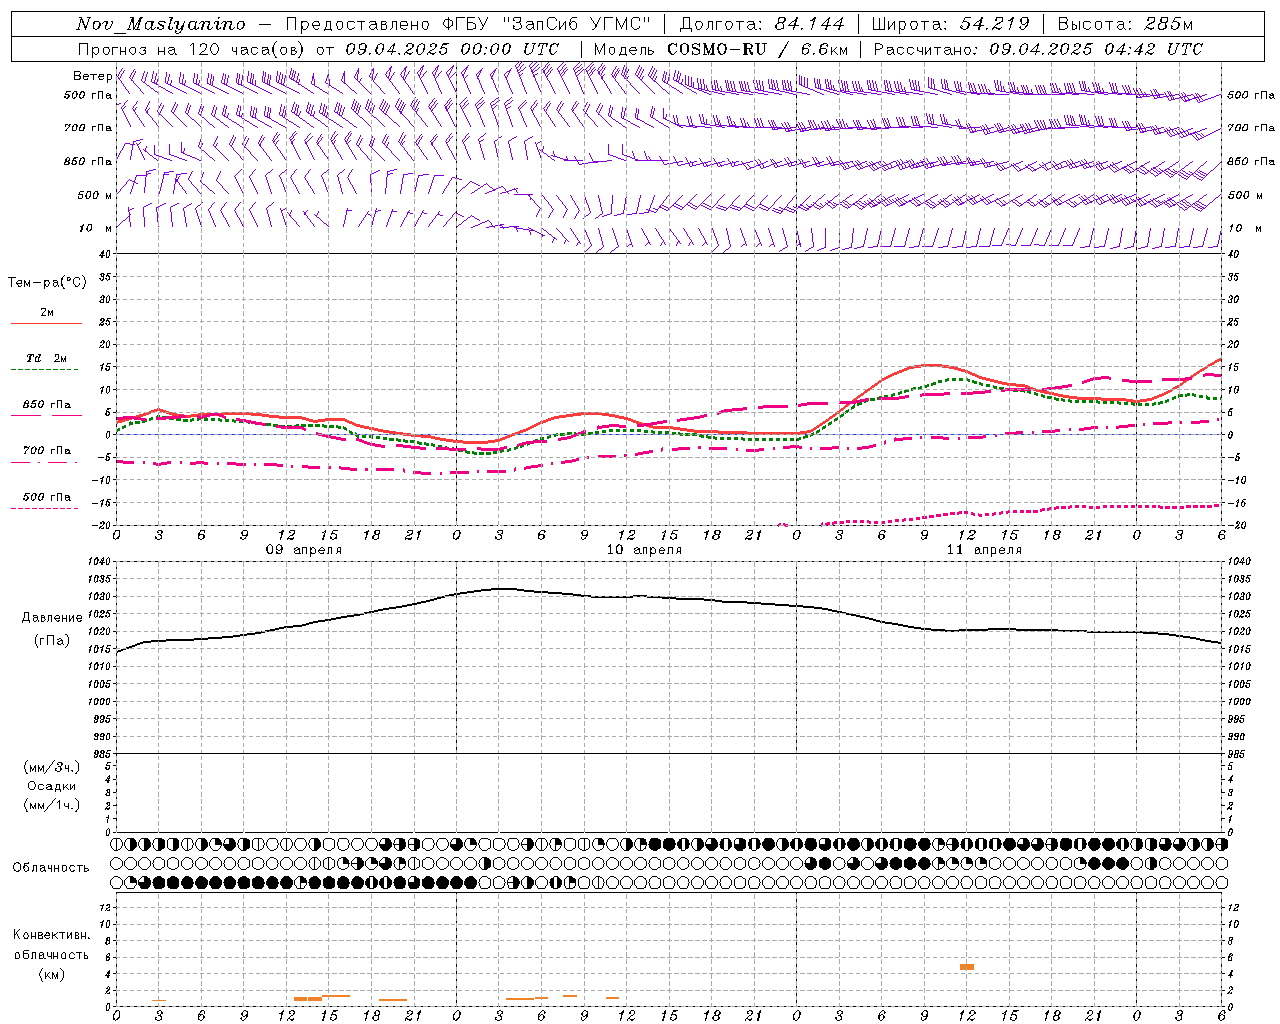Click the Осадки precipitation label
The width and height of the screenshot is (1280, 1024).
[x=52, y=786]
